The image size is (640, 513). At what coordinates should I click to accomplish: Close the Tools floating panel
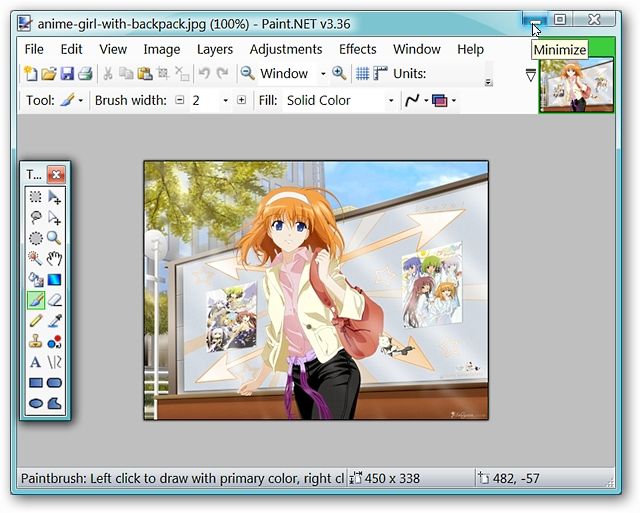click(56, 175)
